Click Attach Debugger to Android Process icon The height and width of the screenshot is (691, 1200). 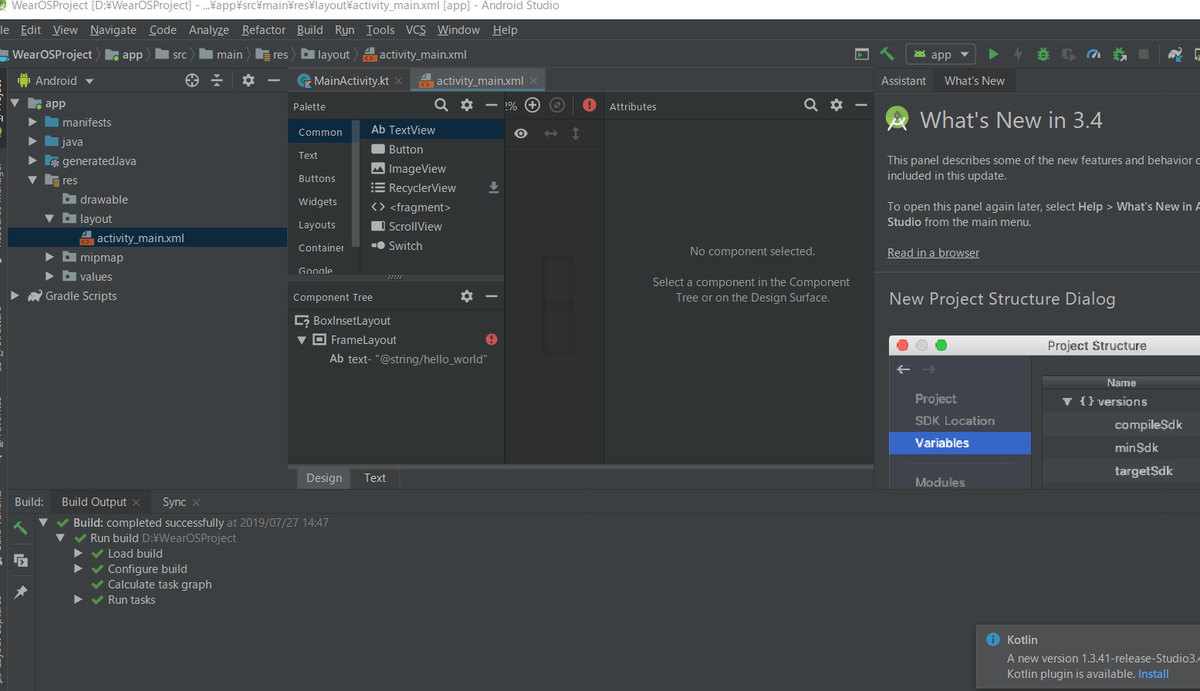1120,54
